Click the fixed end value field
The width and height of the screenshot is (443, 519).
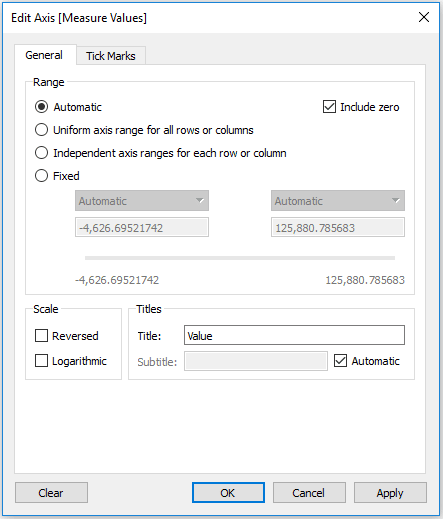click(338, 227)
